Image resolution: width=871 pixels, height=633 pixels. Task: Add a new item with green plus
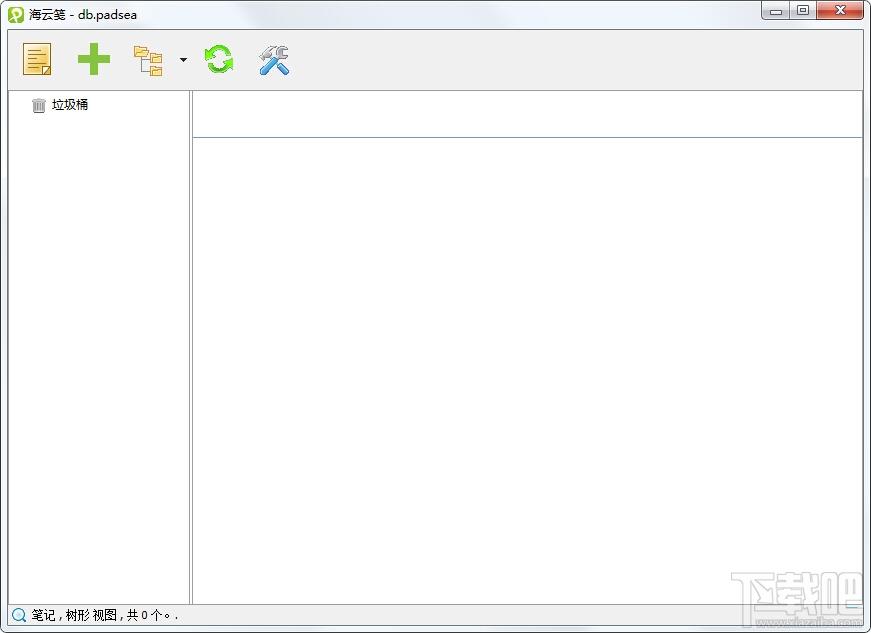point(94,59)
